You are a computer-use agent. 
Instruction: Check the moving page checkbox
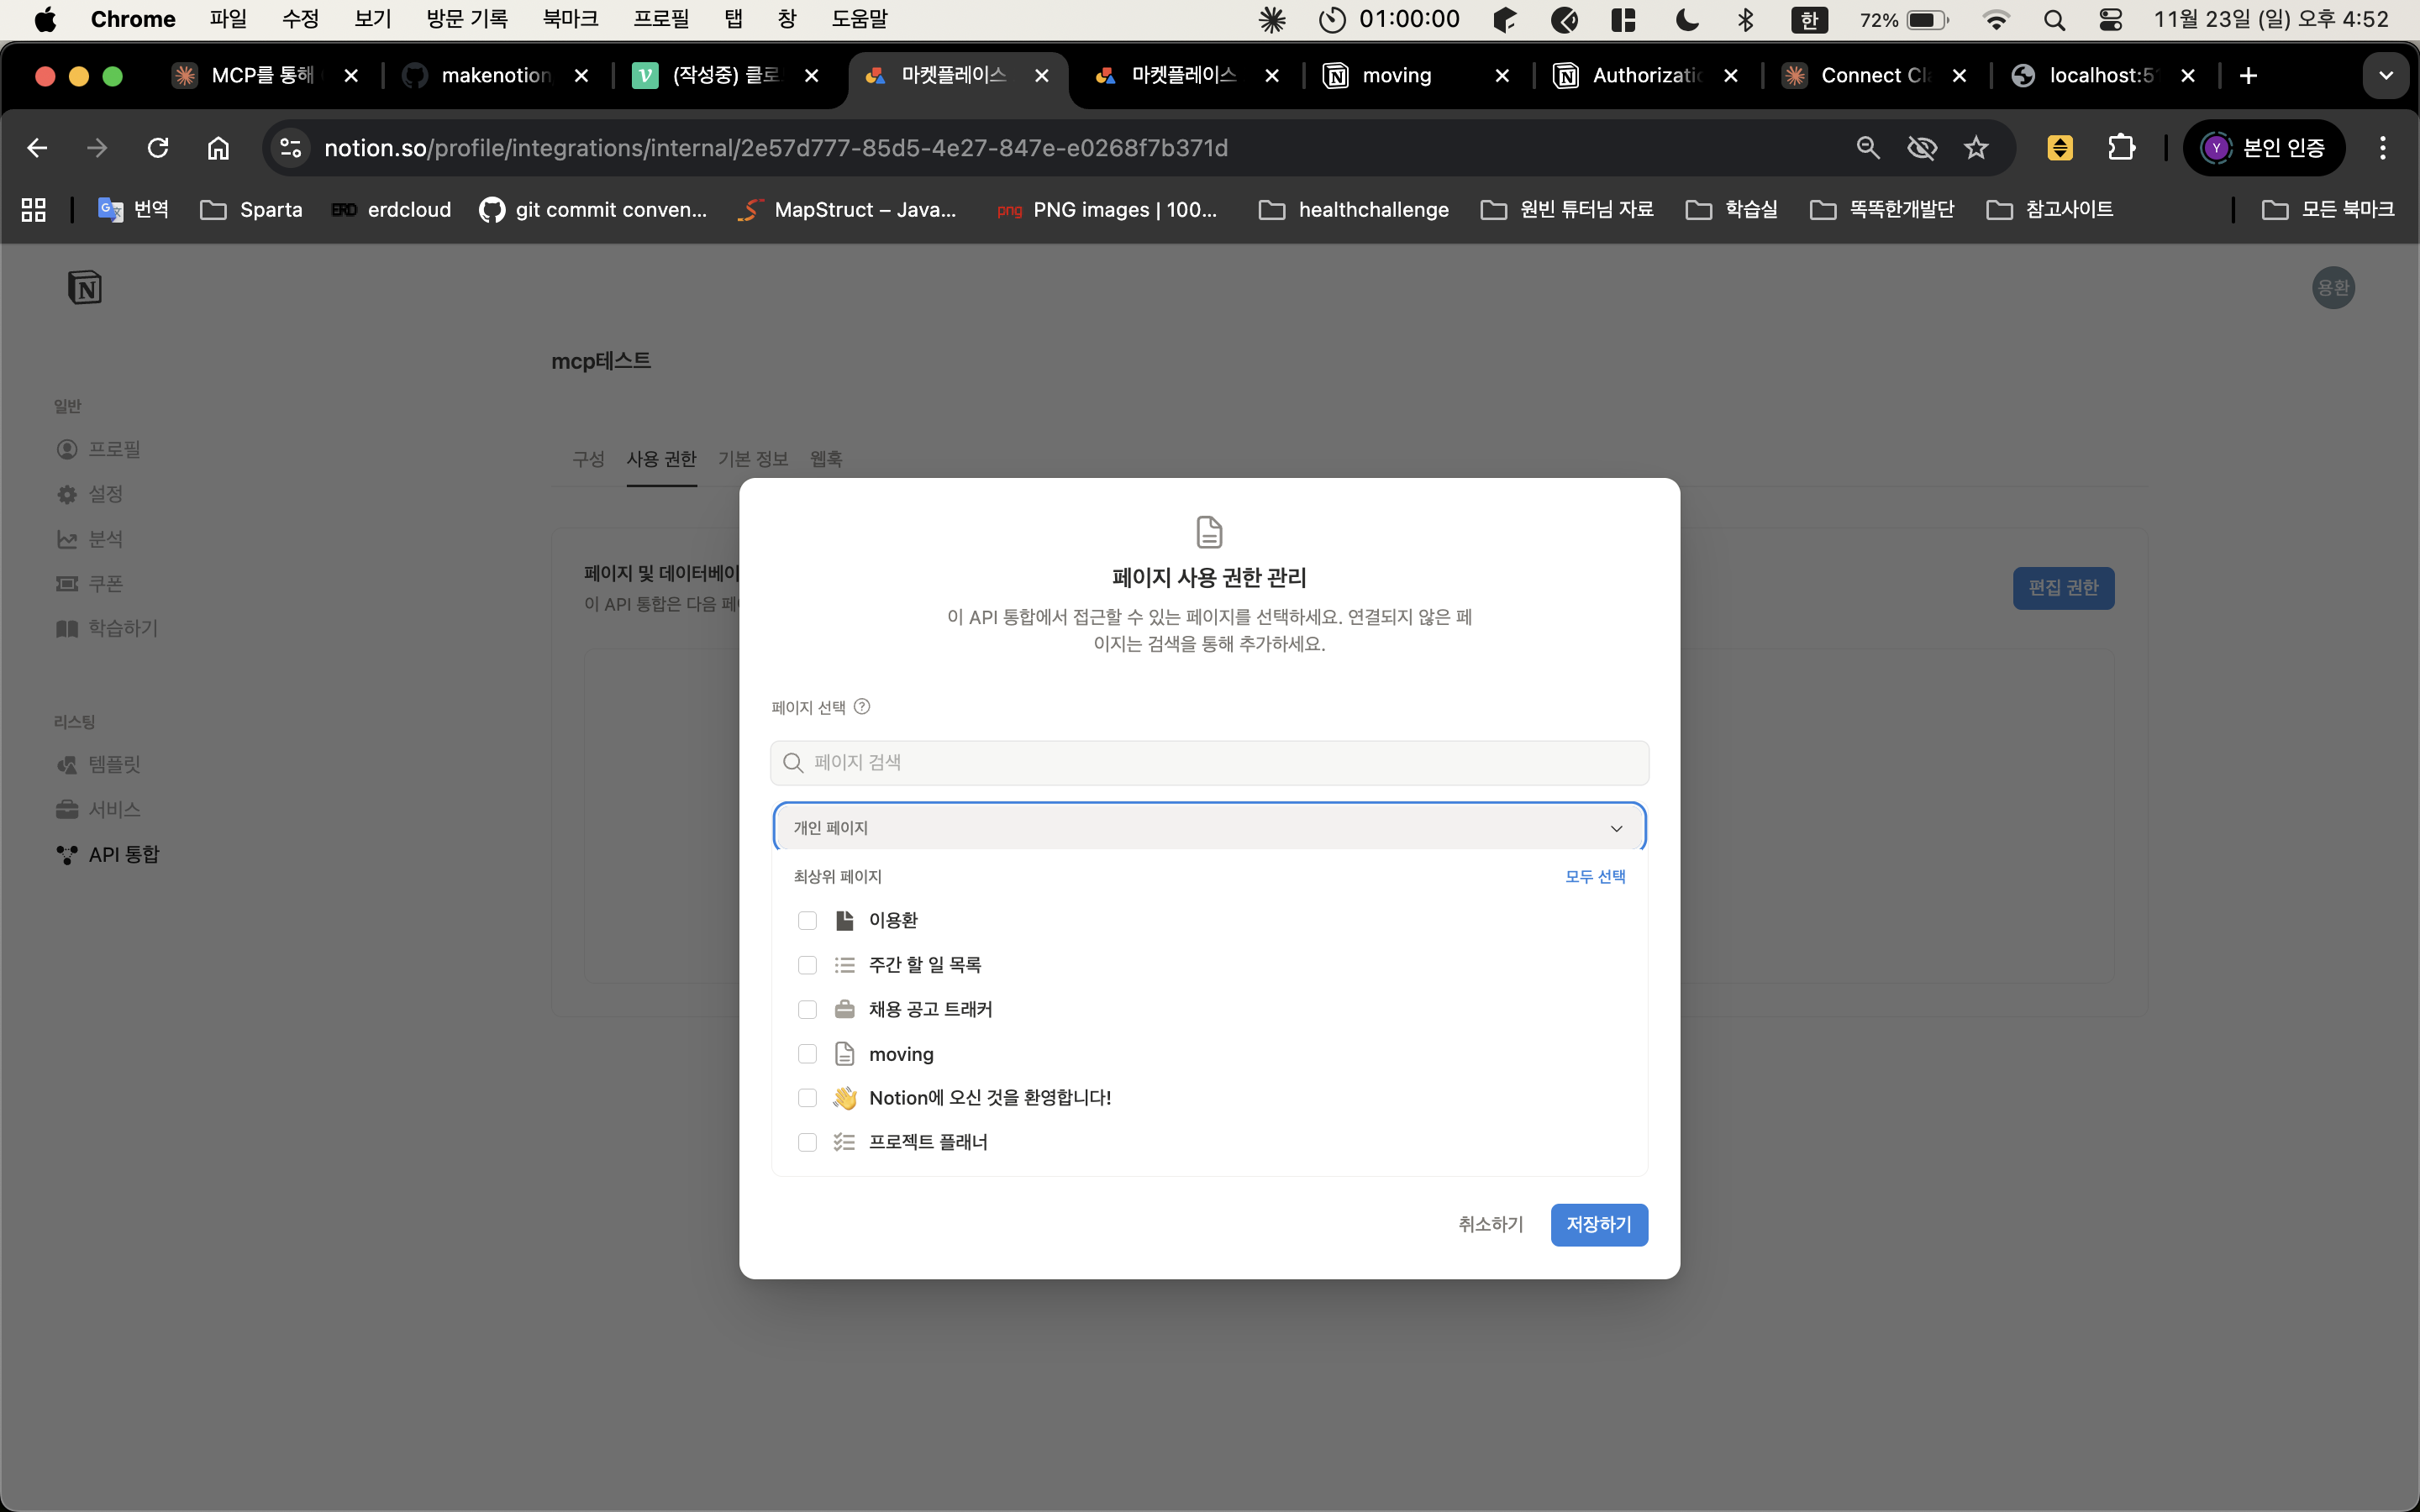[807, 1054]
